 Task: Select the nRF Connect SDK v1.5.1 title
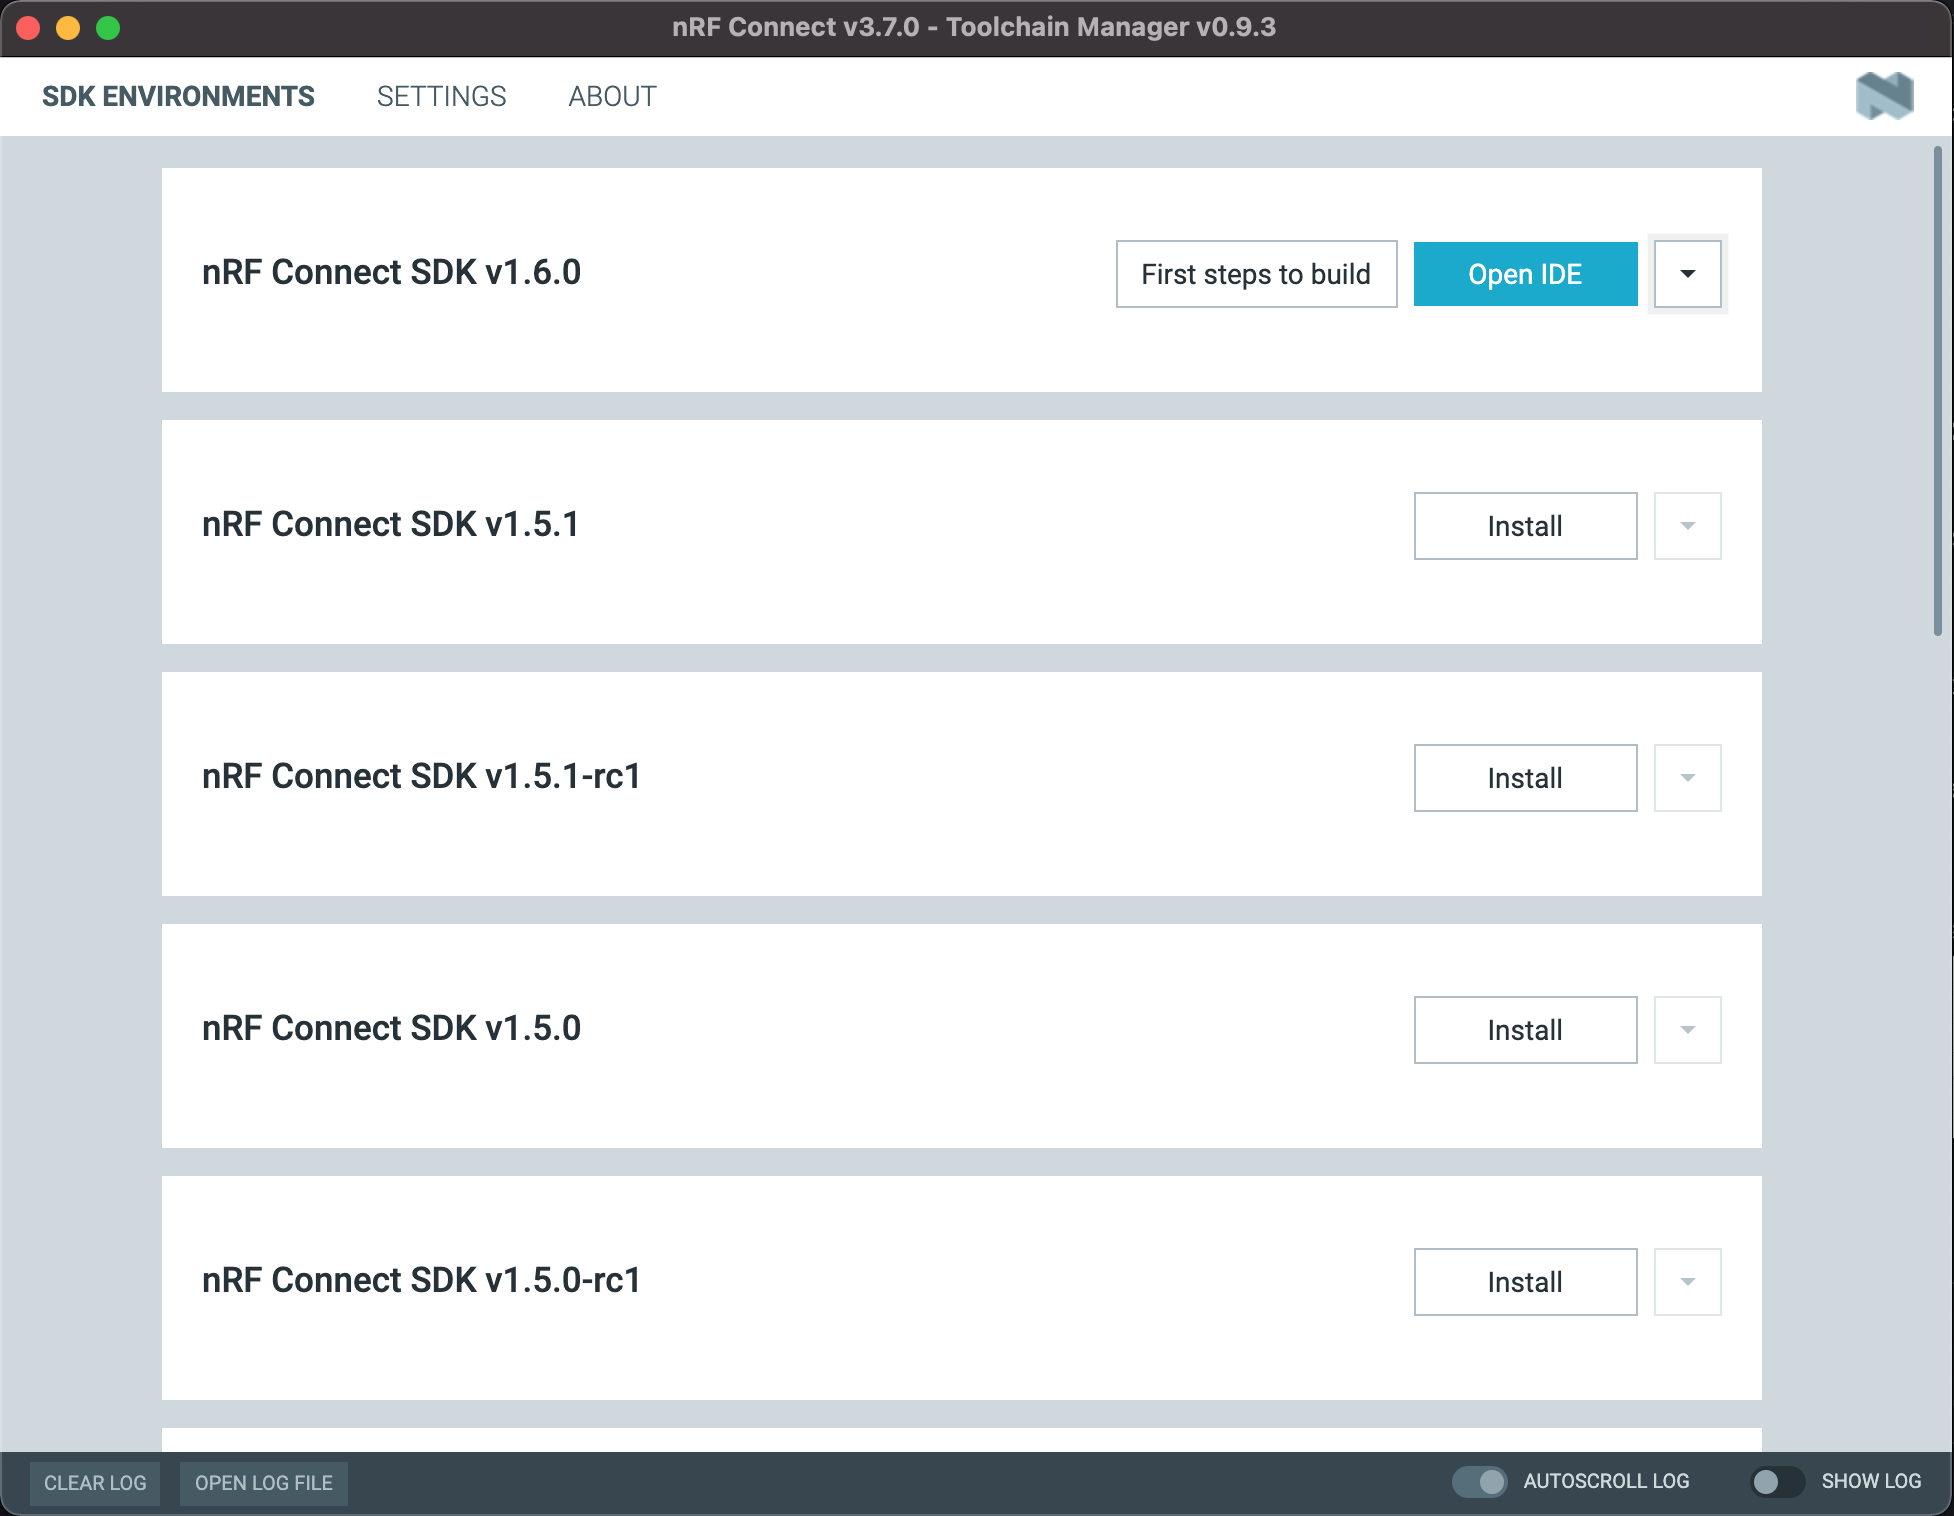pos(390,524)
